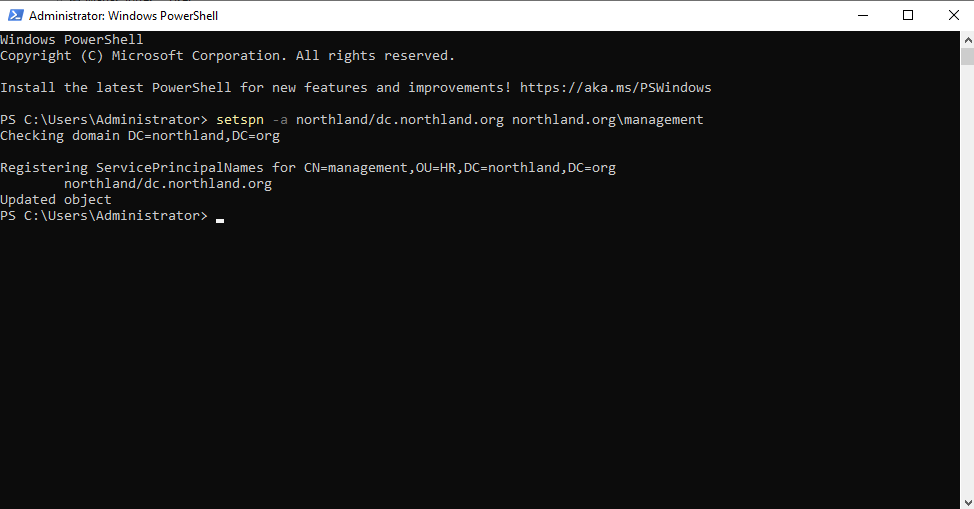The image size is (974, 509).
Task: Click the Microsoft Corporation copyright line
Action: (x=227, y=56)
